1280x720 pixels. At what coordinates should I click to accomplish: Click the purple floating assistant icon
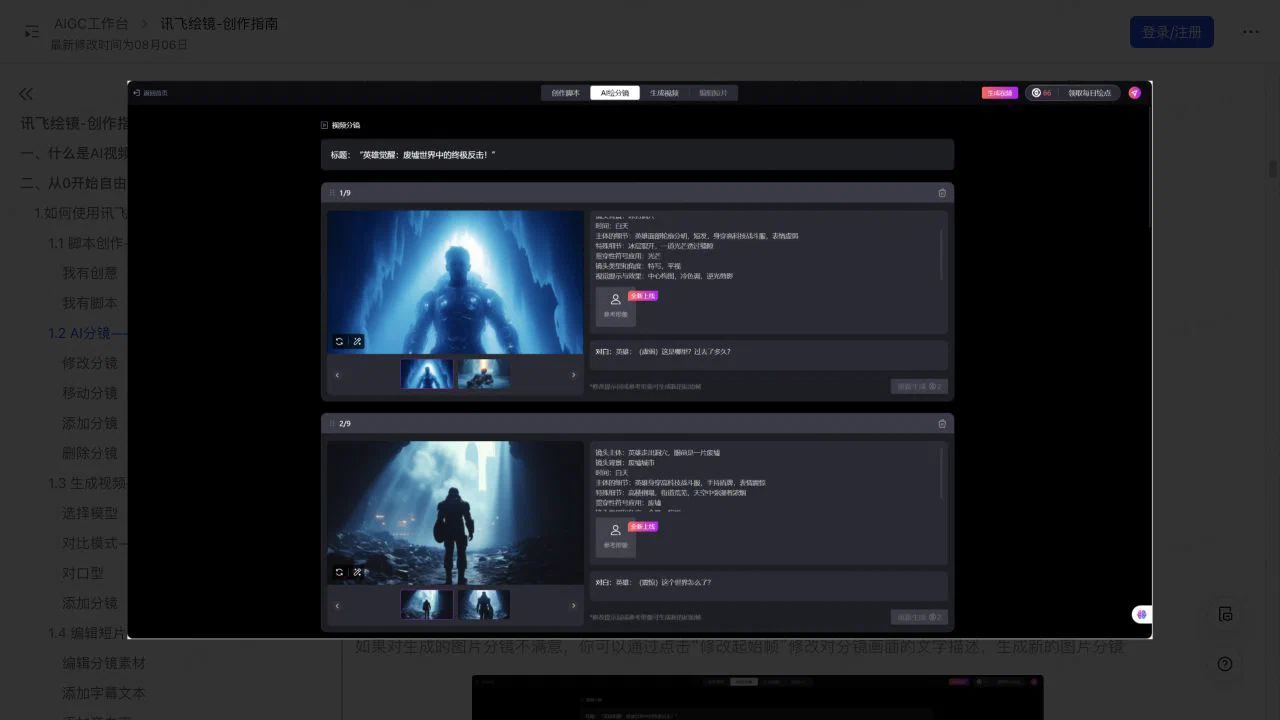[x=1141, y=614]
